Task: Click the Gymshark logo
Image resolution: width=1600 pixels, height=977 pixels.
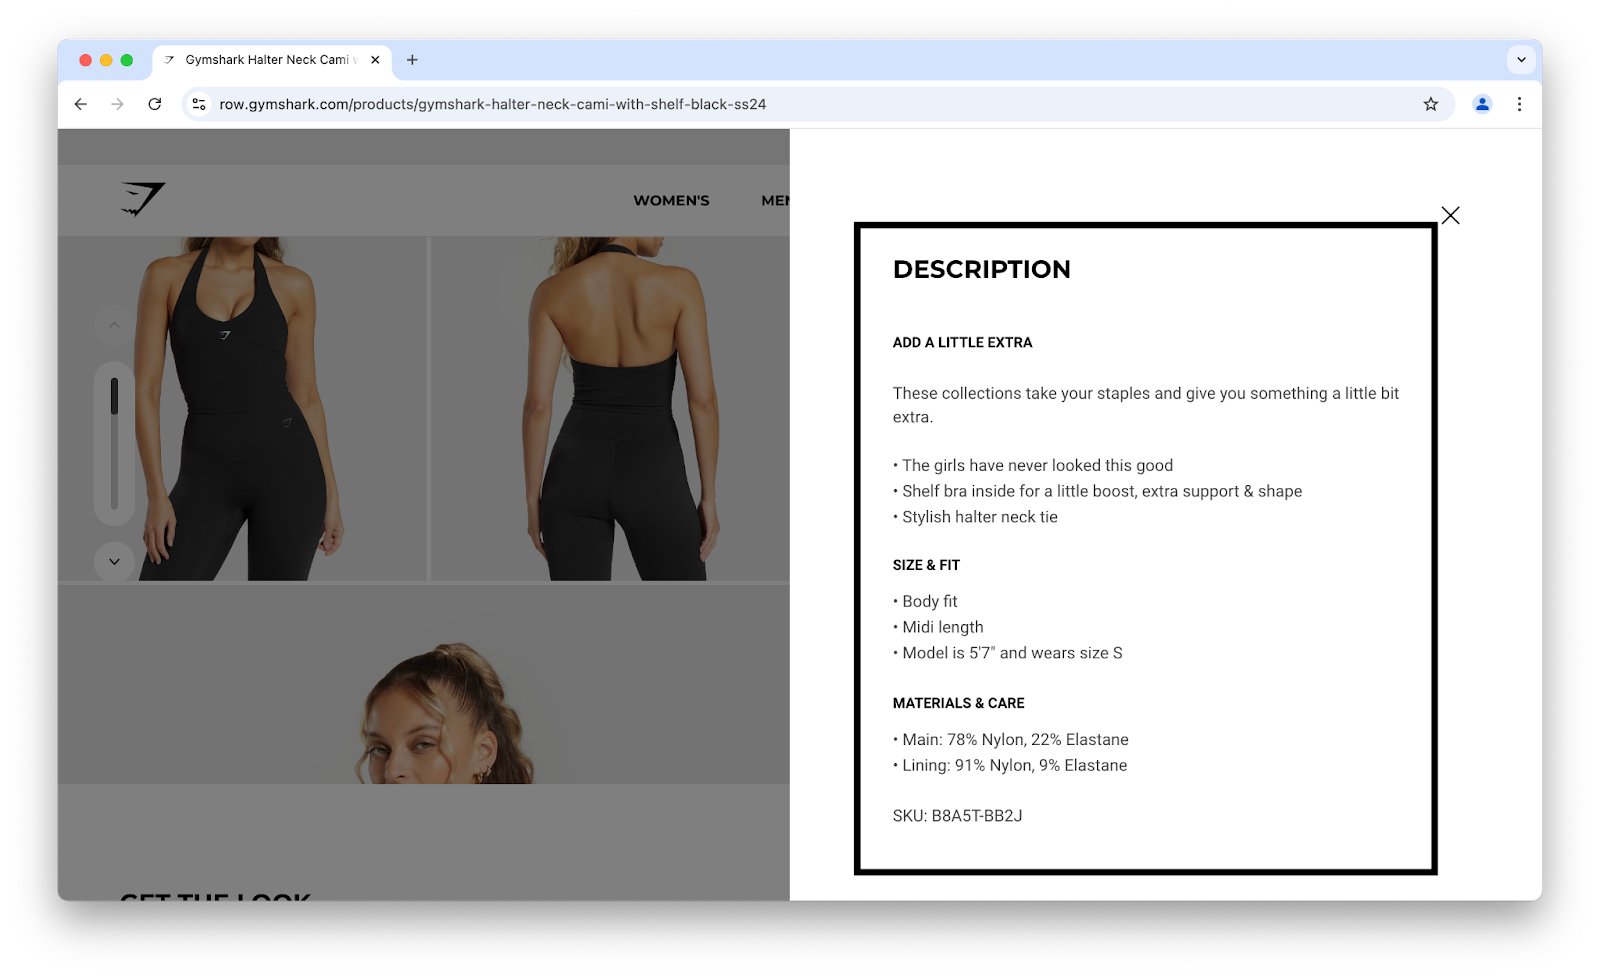Action: pos(143,199)
